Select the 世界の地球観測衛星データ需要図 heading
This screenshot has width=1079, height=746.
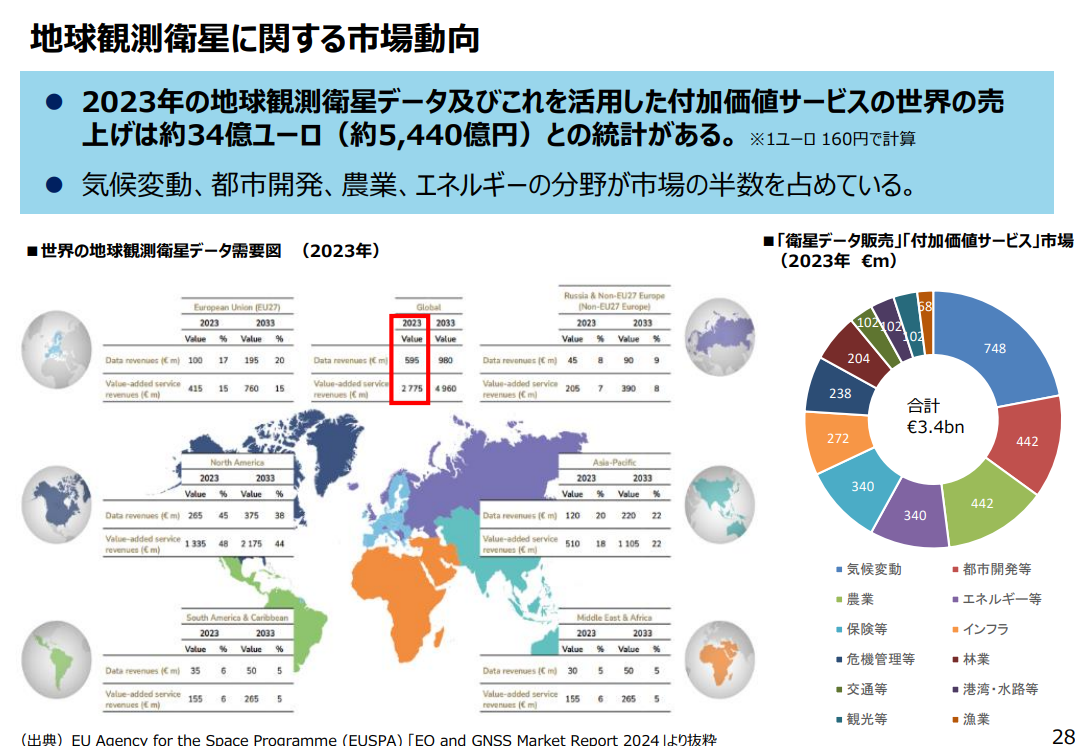pos(202,250)
